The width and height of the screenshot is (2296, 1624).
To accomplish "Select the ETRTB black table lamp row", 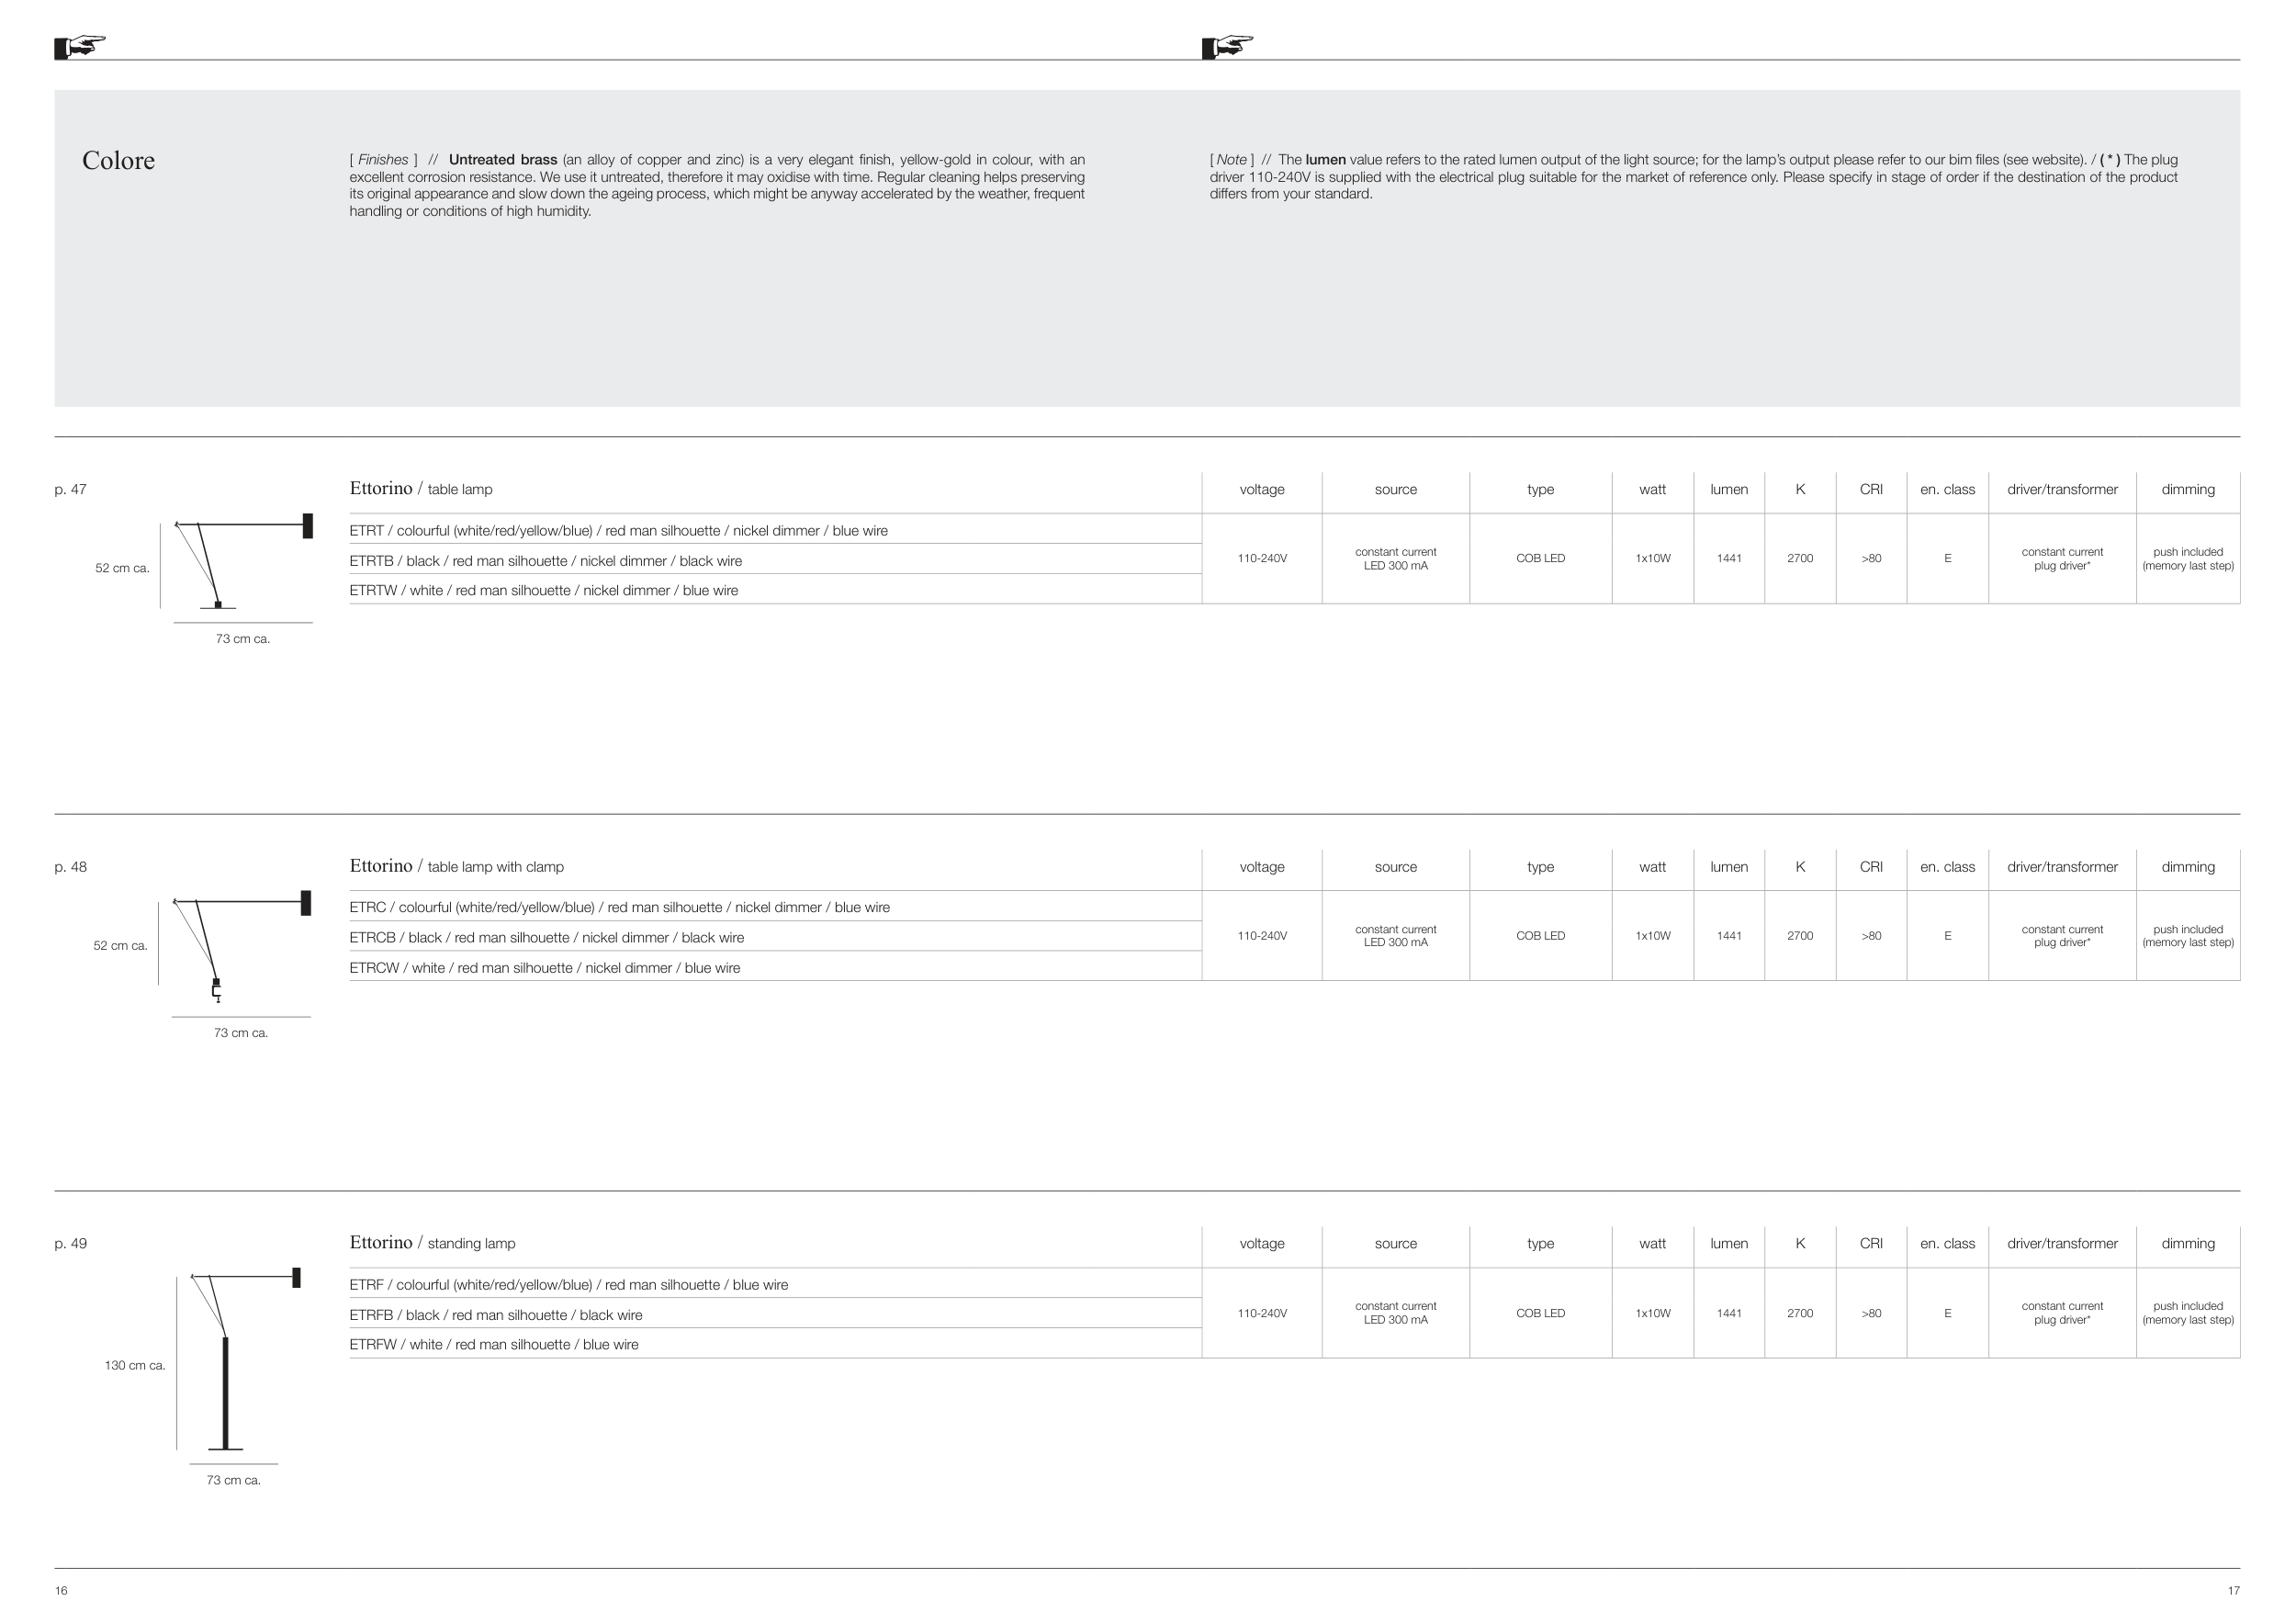I will pos(545,561).
